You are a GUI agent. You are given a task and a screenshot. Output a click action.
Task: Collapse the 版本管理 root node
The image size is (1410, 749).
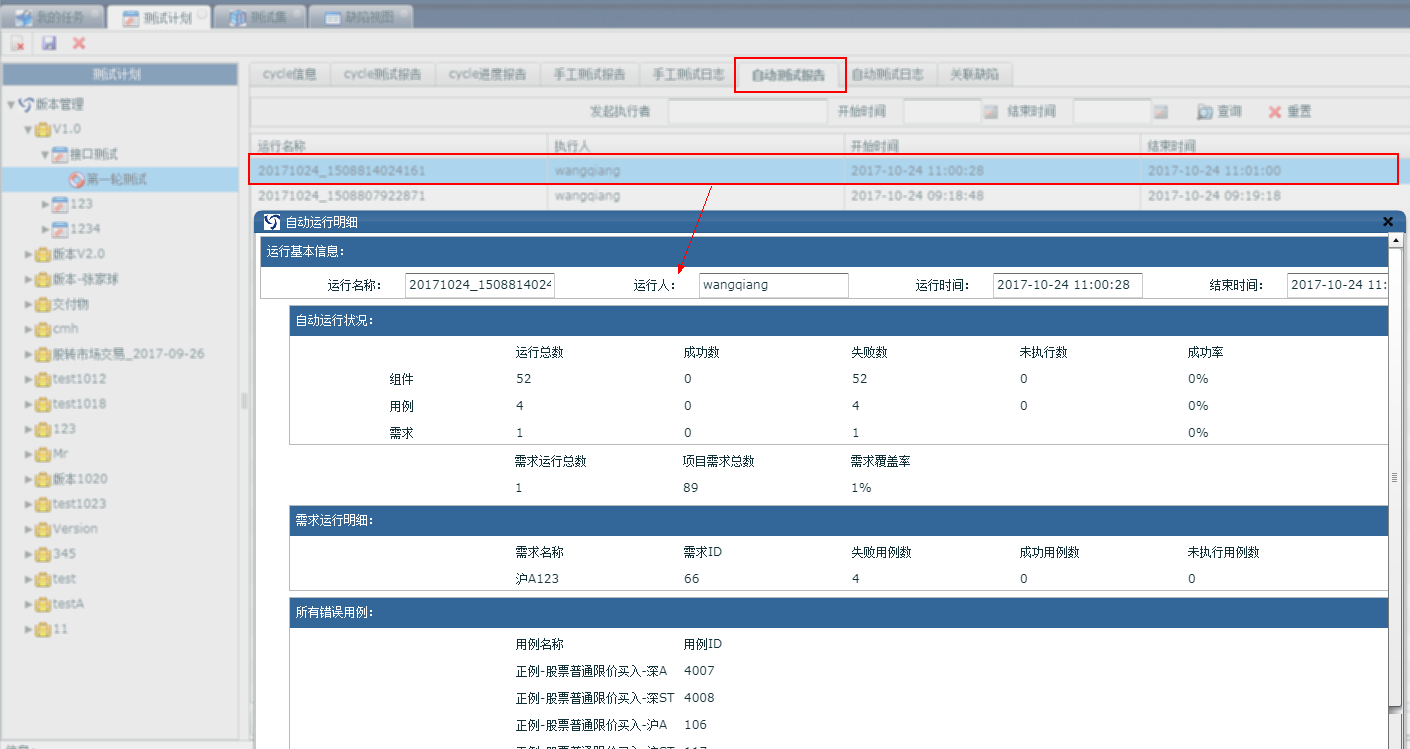point(11,104)
